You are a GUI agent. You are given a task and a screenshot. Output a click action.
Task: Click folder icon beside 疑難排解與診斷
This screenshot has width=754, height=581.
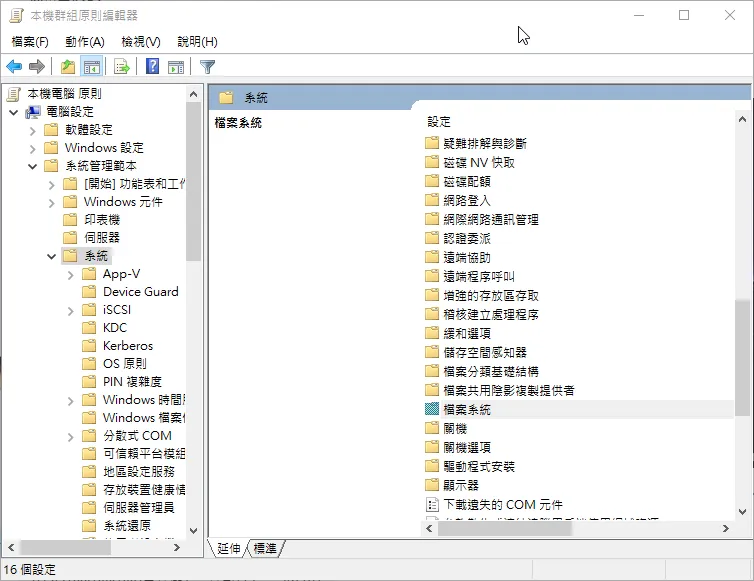coord(432,143)
